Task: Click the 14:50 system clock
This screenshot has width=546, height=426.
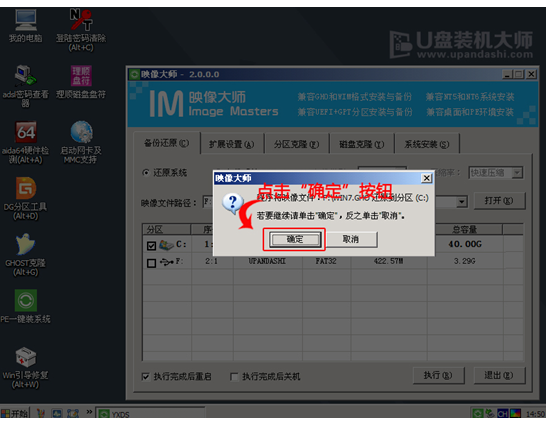Action: (535, 414)
